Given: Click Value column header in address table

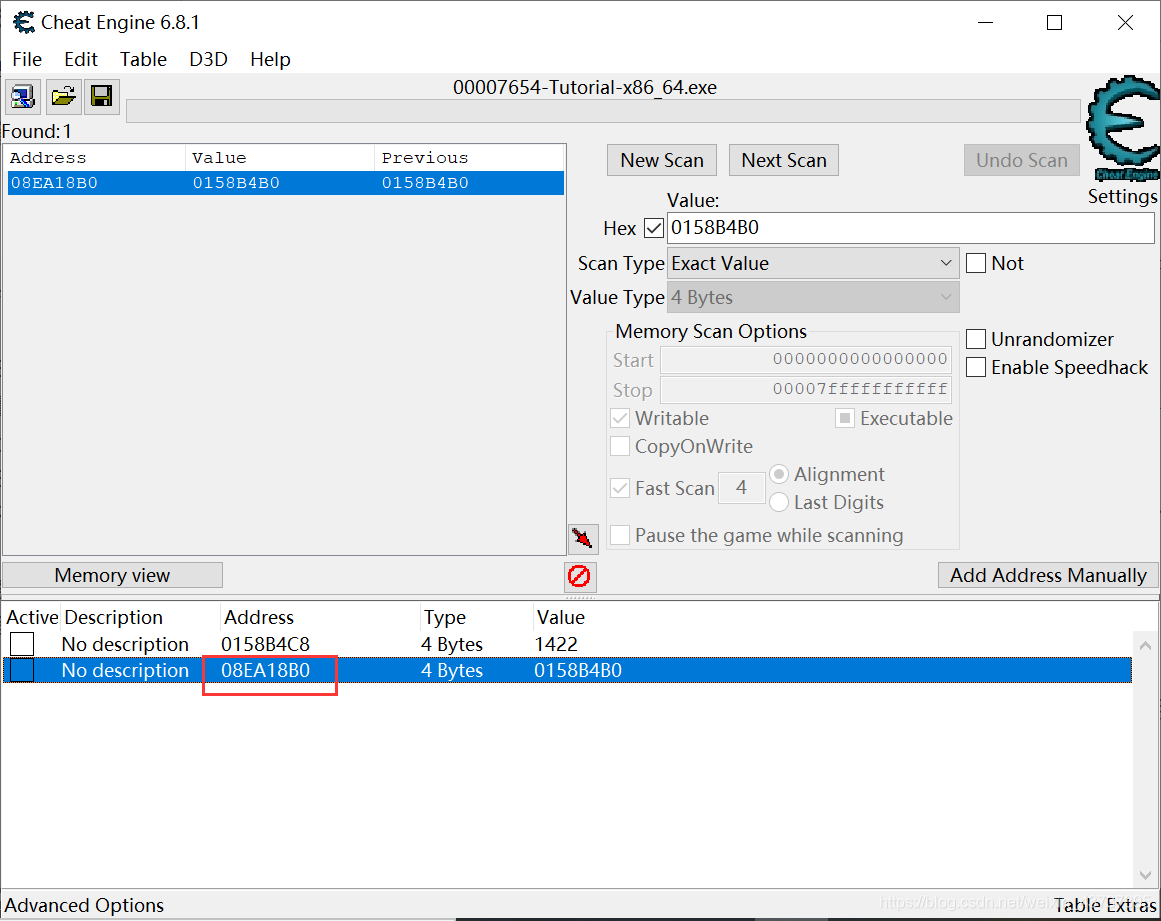Looking at the screenshot, I should (x=561, y=617).
